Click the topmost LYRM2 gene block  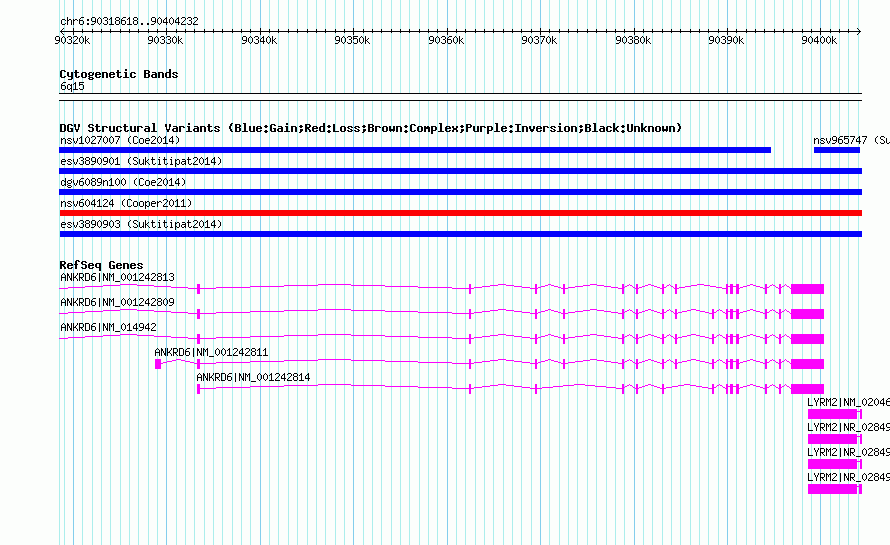834,414
